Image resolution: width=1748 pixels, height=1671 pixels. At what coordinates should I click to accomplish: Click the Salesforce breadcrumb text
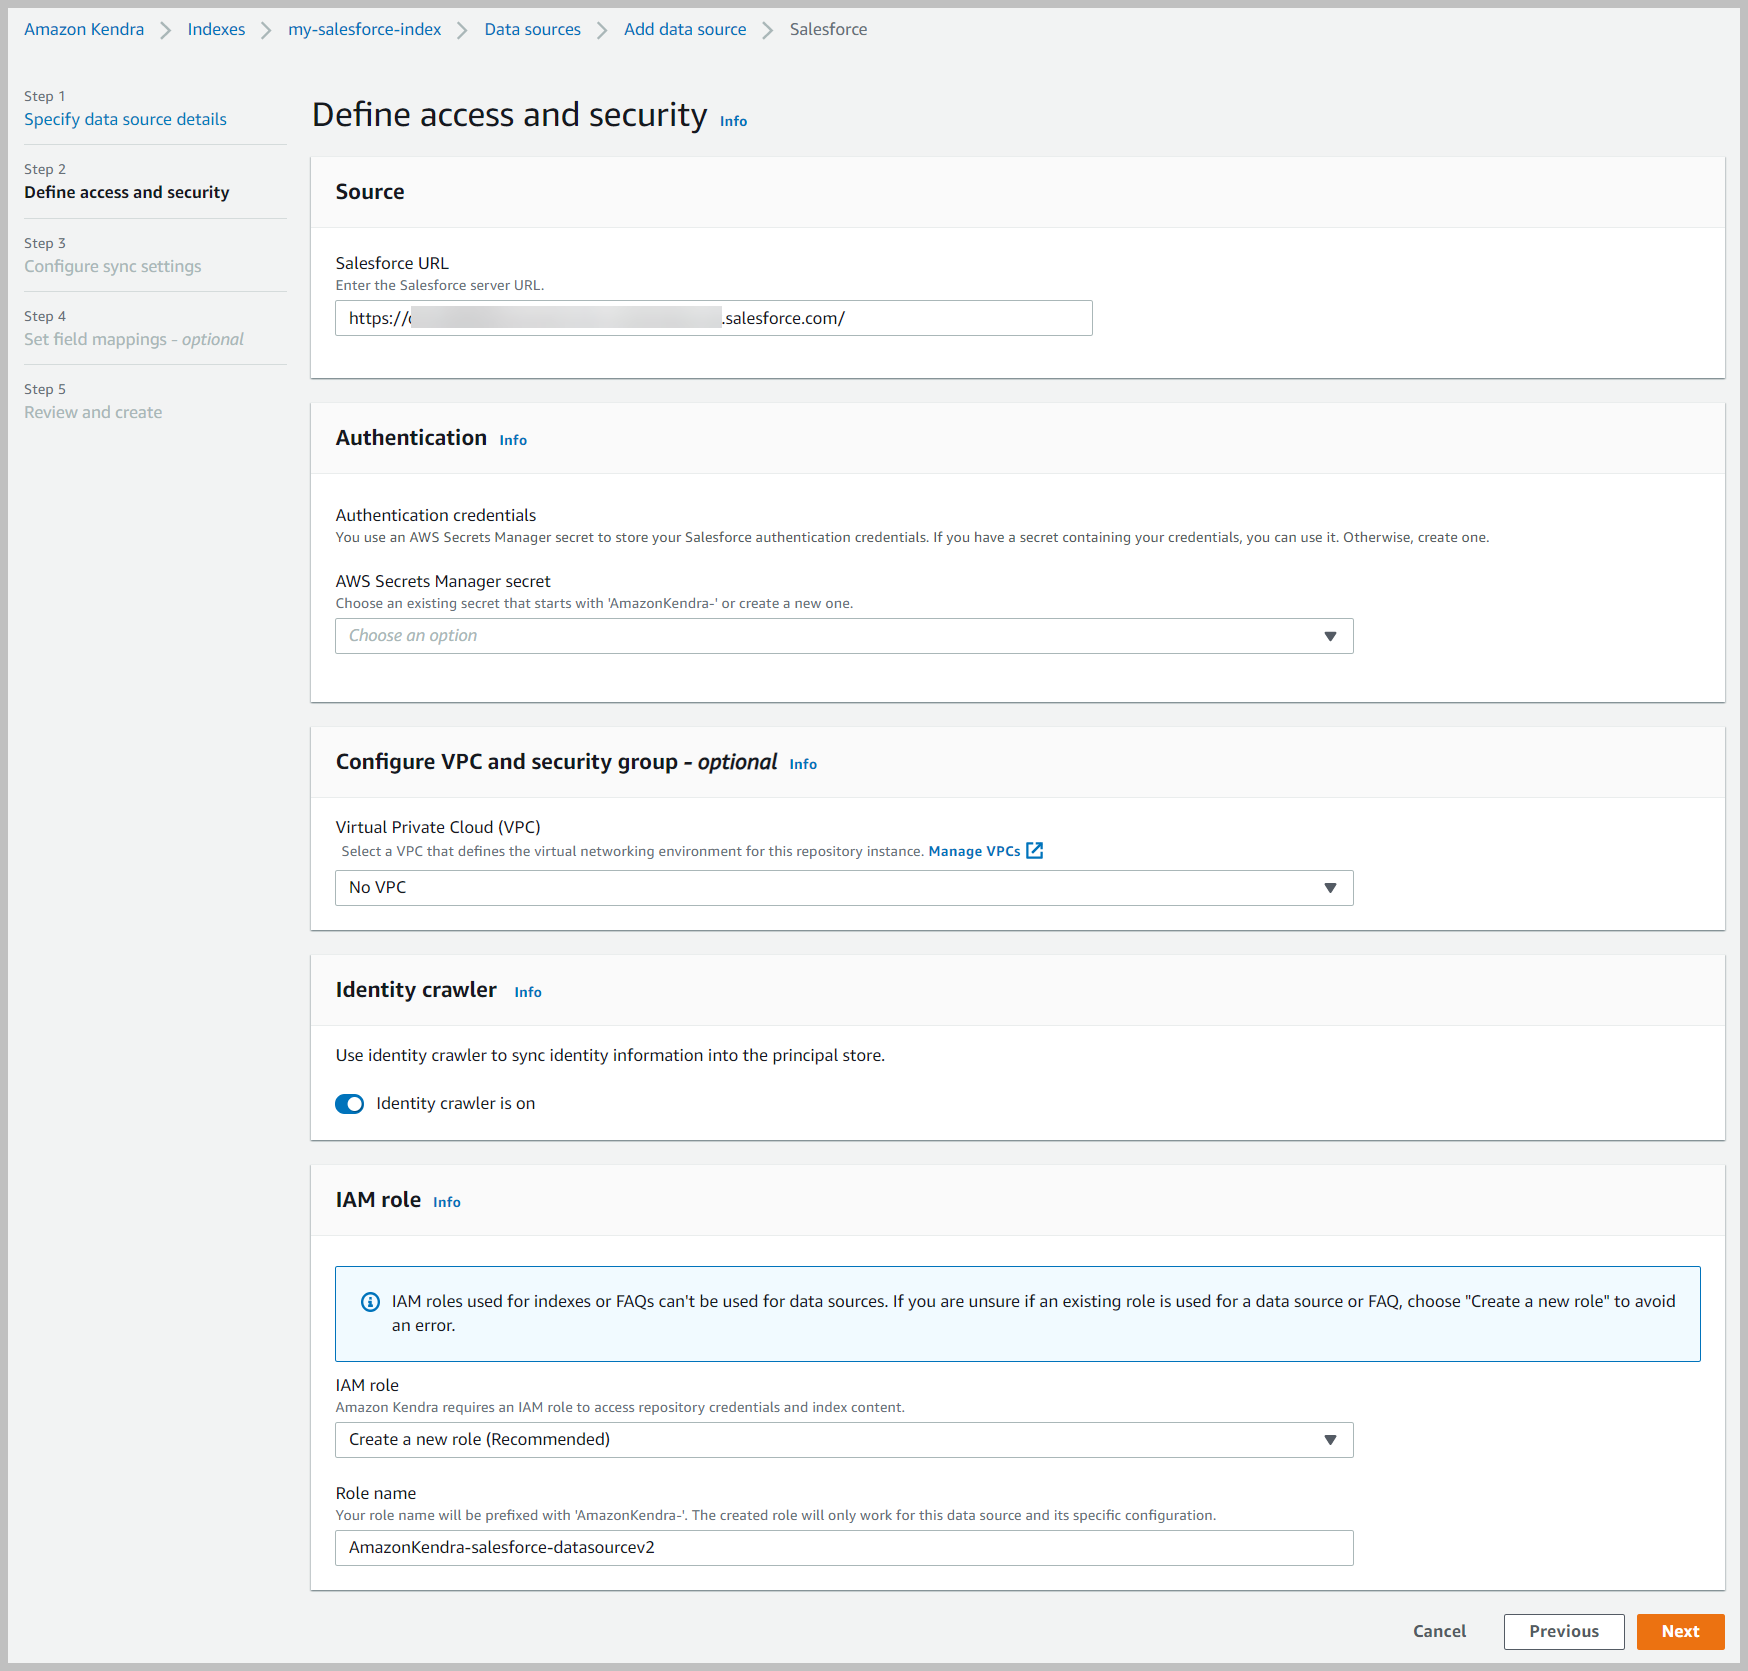[828, 29]
